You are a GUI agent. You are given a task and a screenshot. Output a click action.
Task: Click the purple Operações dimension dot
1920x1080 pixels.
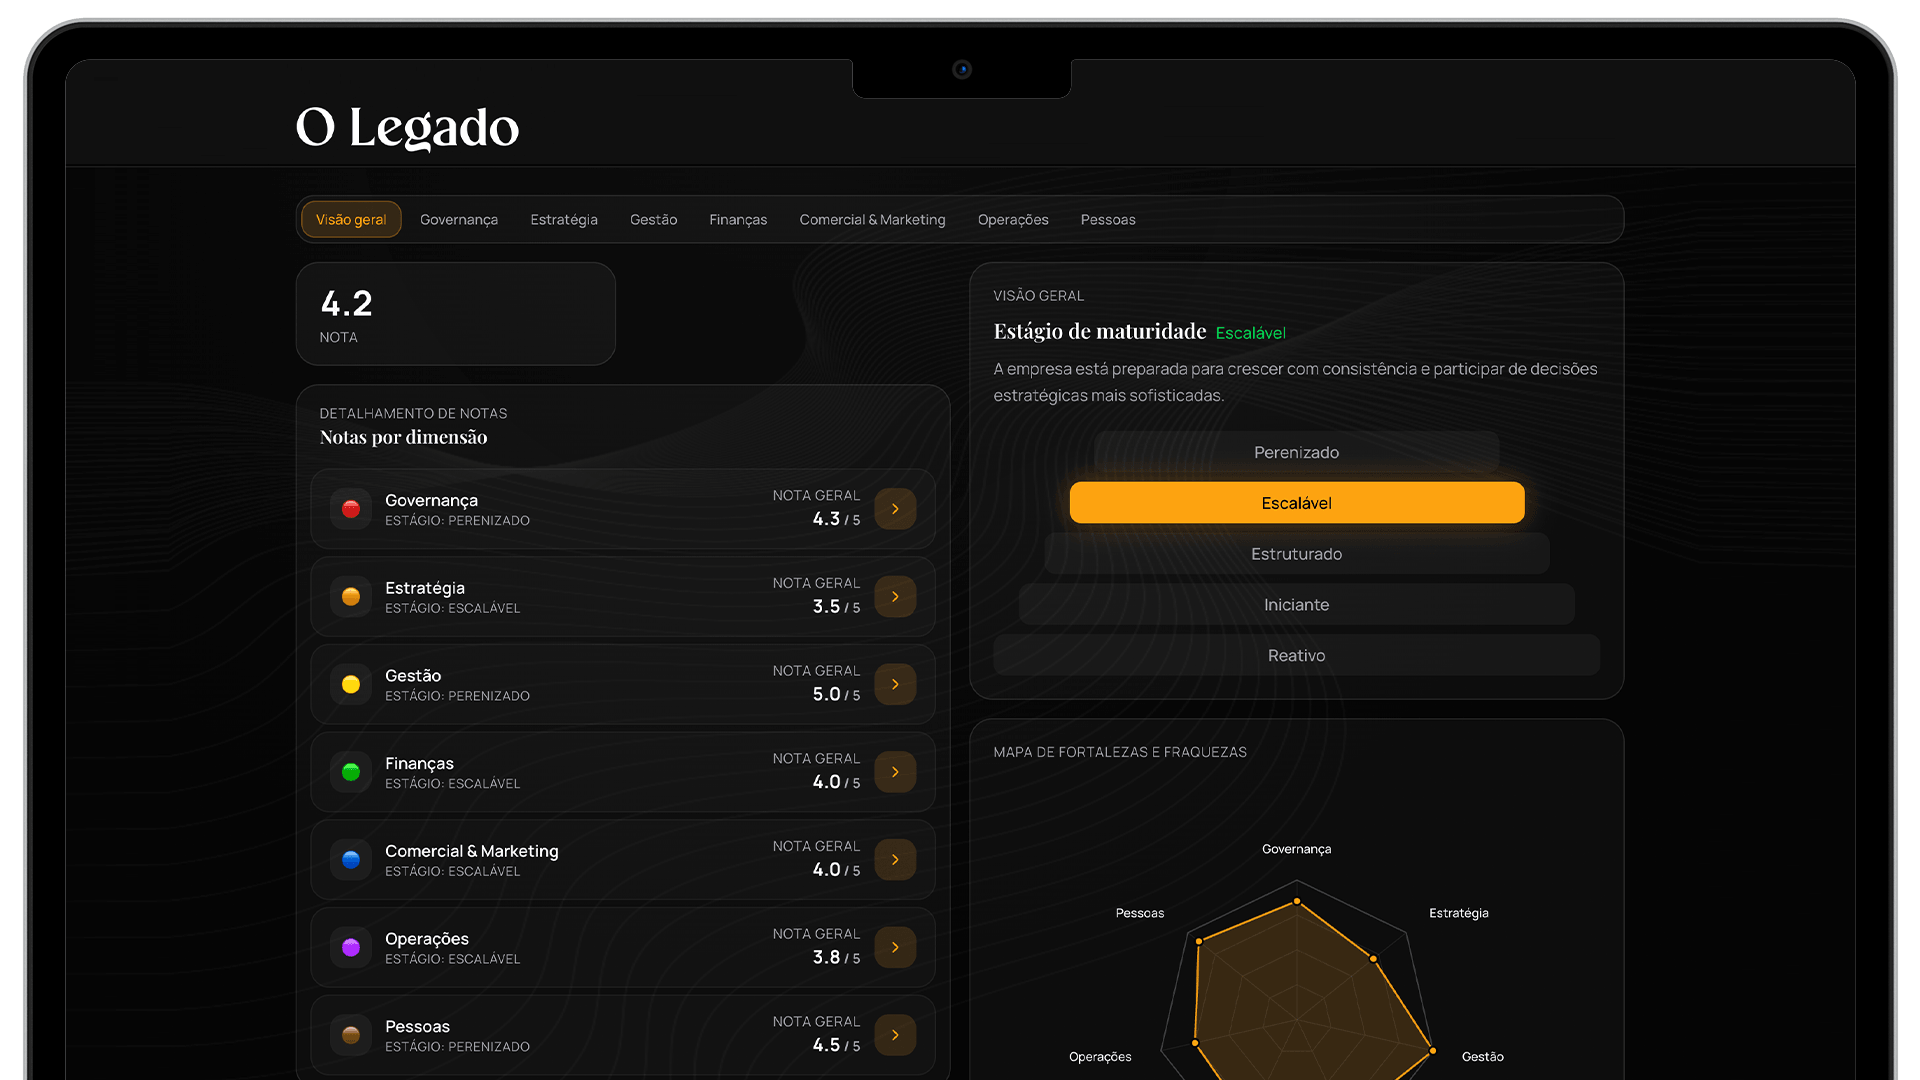[x=351, y=947]
